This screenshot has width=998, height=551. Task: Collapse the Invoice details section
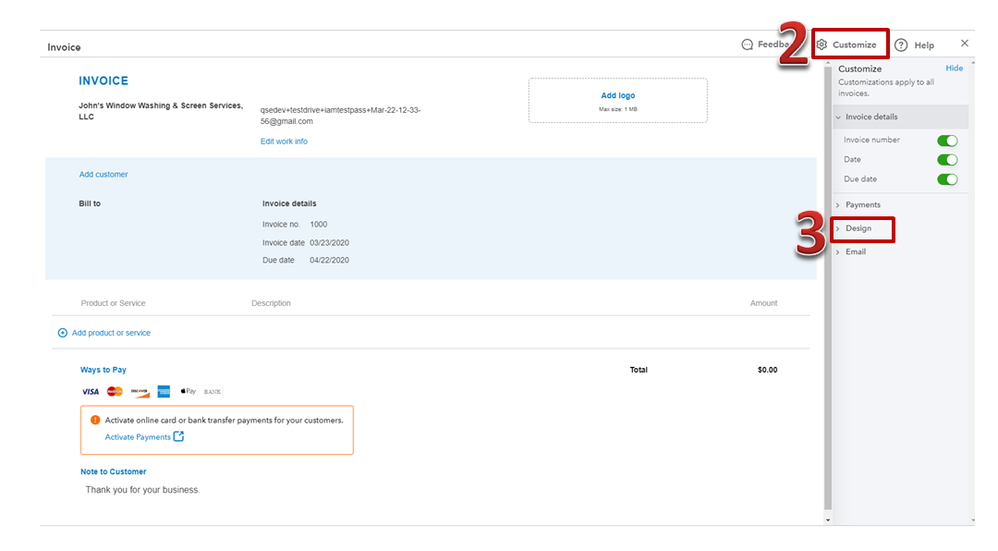(870, 117)
